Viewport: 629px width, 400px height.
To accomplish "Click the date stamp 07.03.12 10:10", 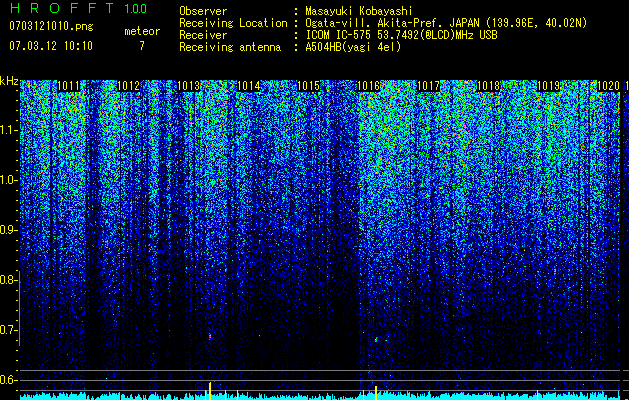I will (51, 45).
